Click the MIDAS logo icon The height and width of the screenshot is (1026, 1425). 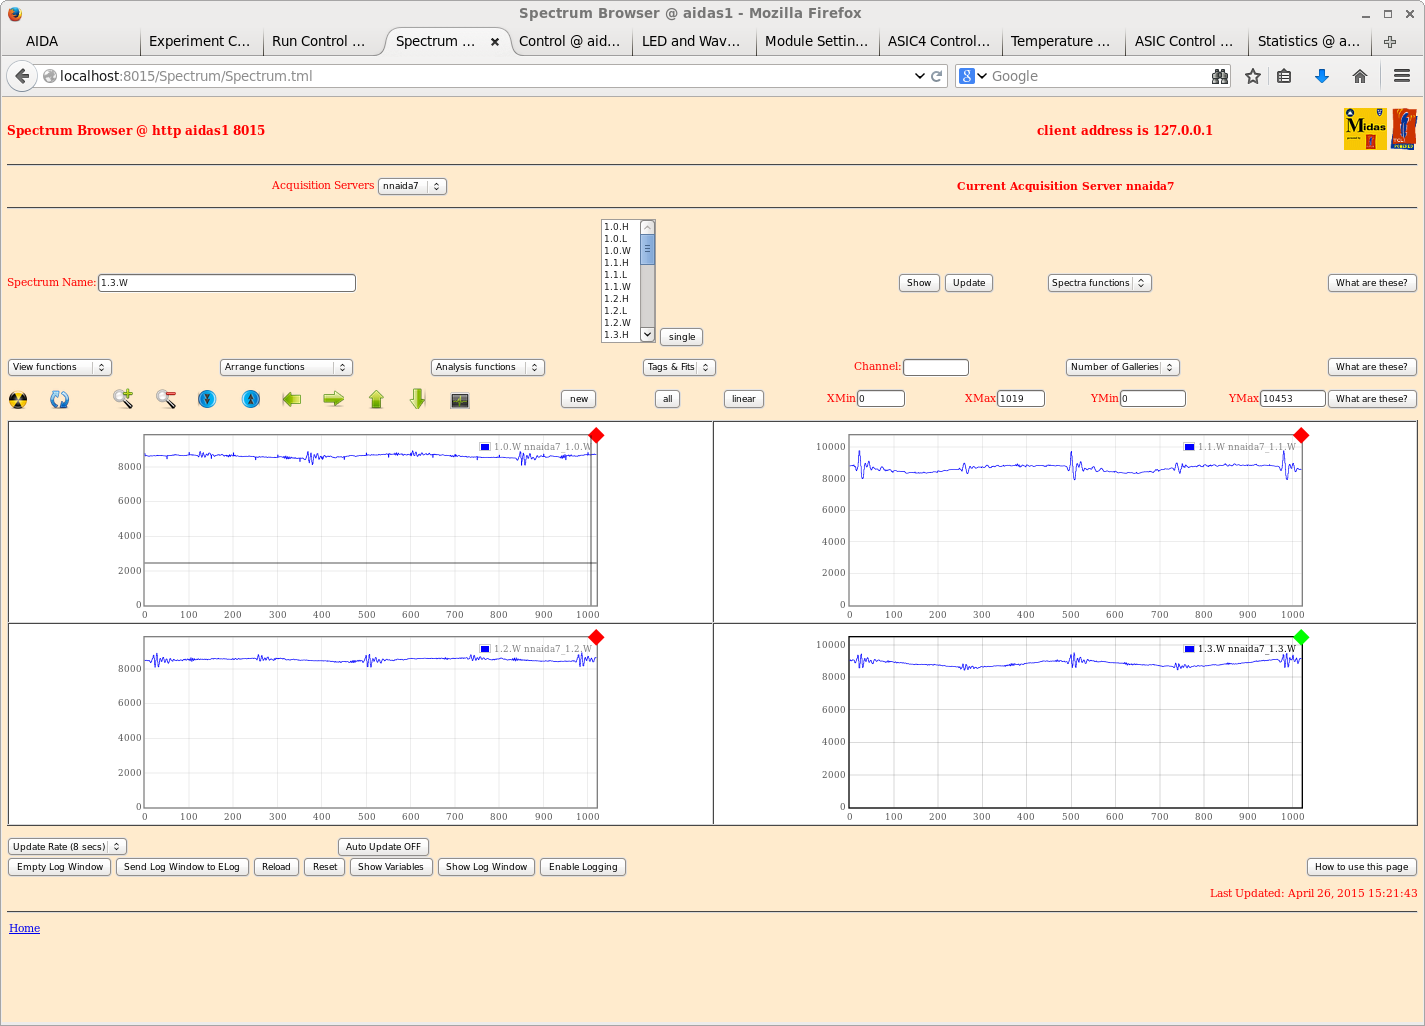(x=1365, y=129)
